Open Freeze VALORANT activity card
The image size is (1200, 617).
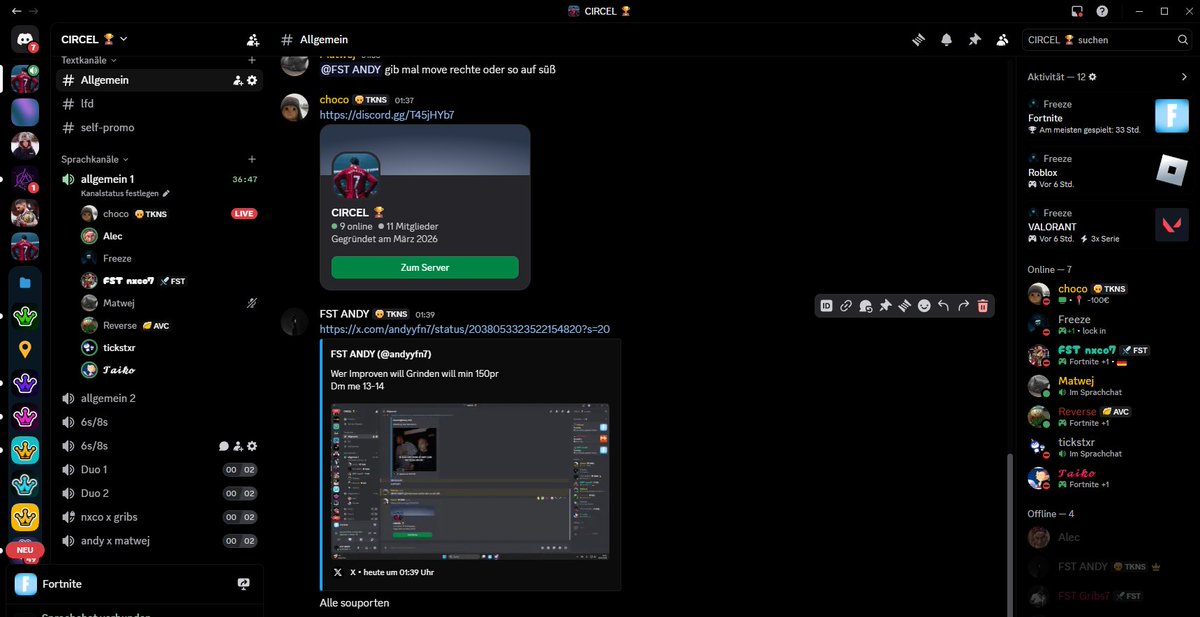tap(1109, 225)
